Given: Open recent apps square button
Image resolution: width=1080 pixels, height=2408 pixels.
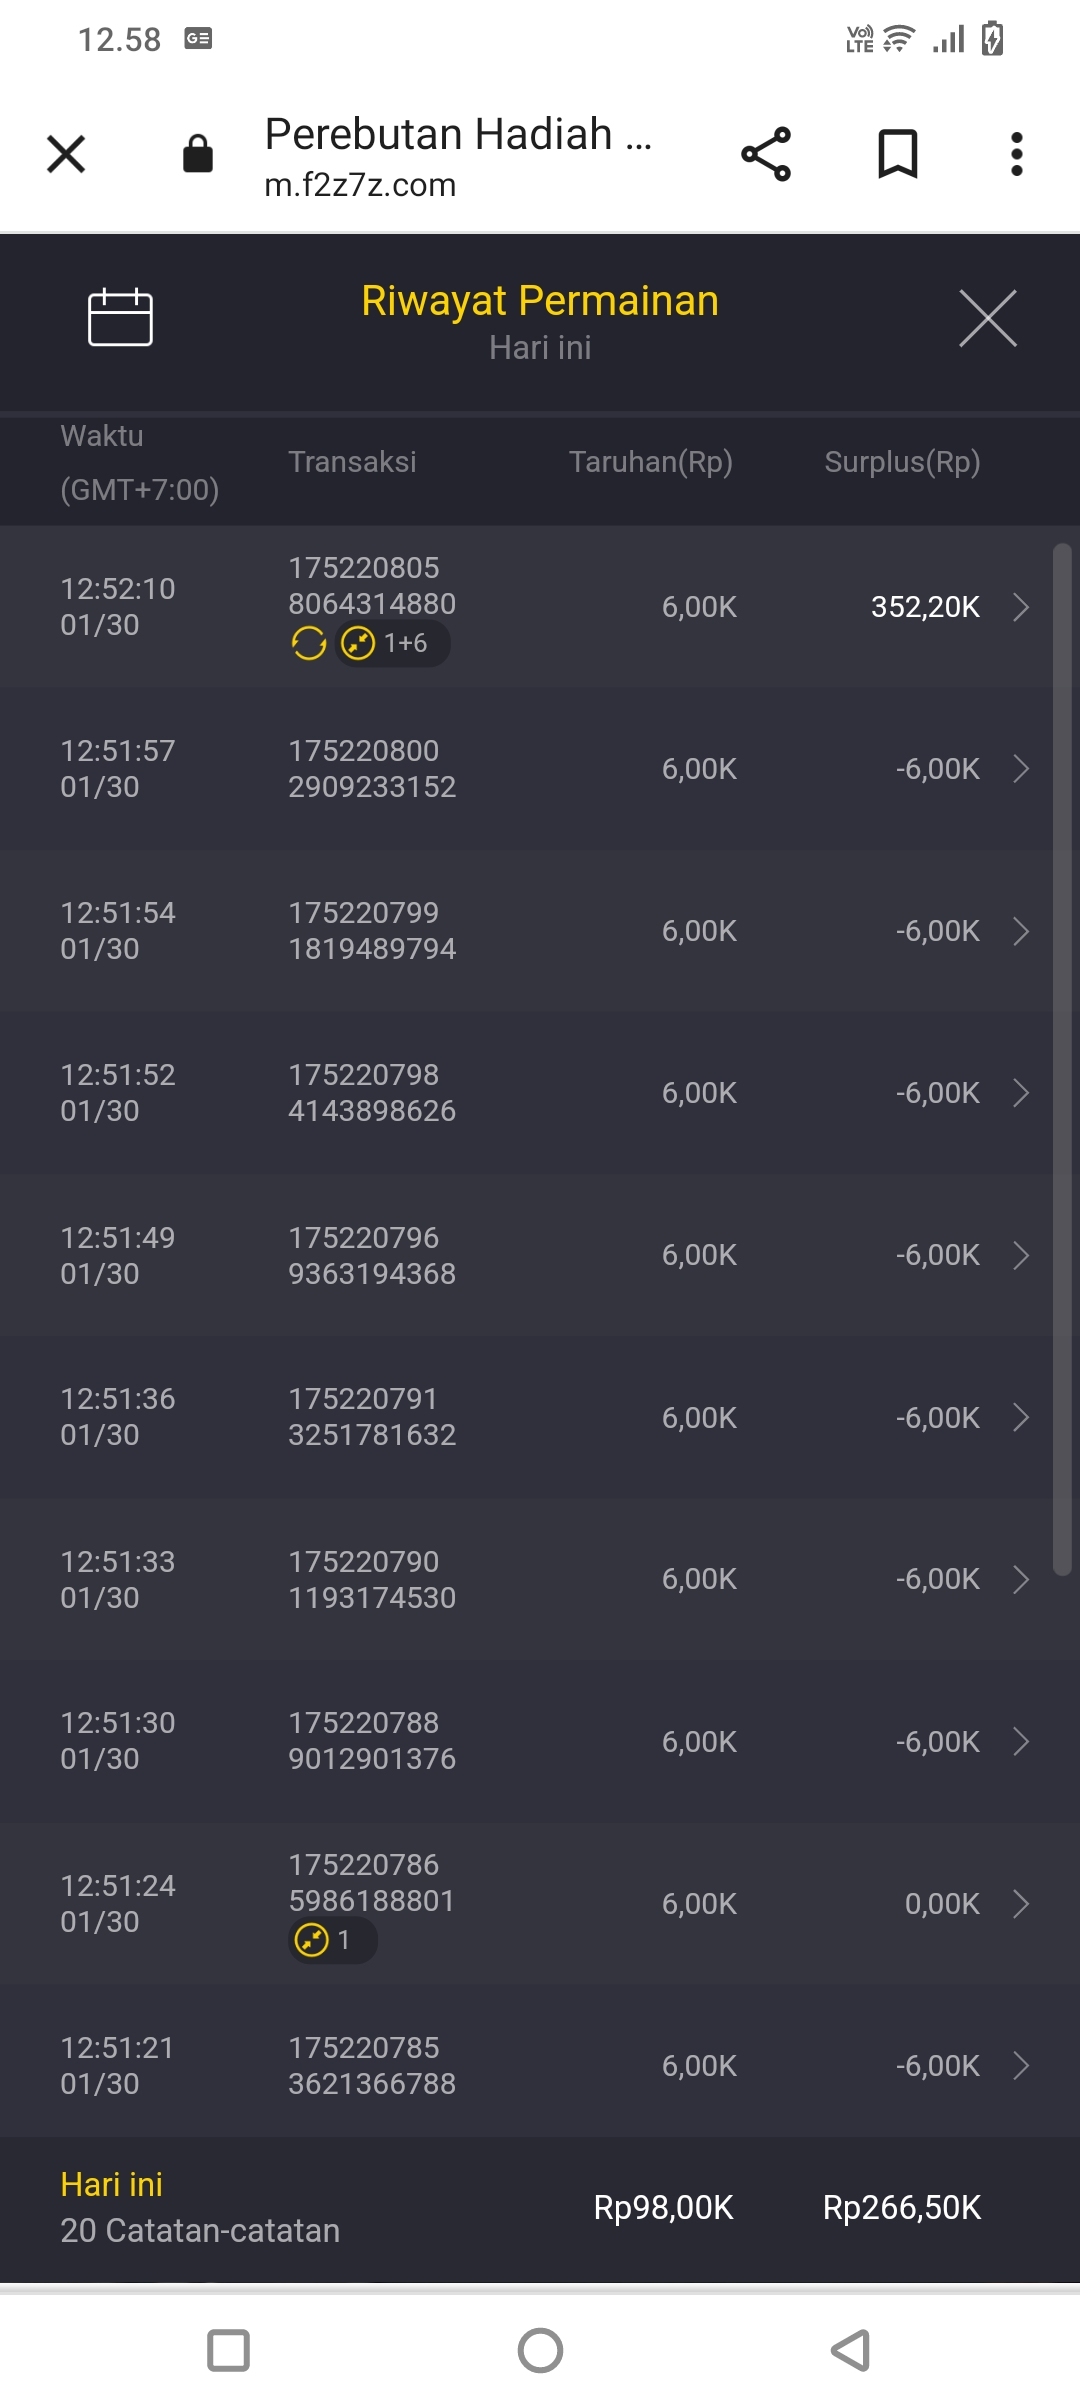Looking at the screenshot, I should (228, 2350).
